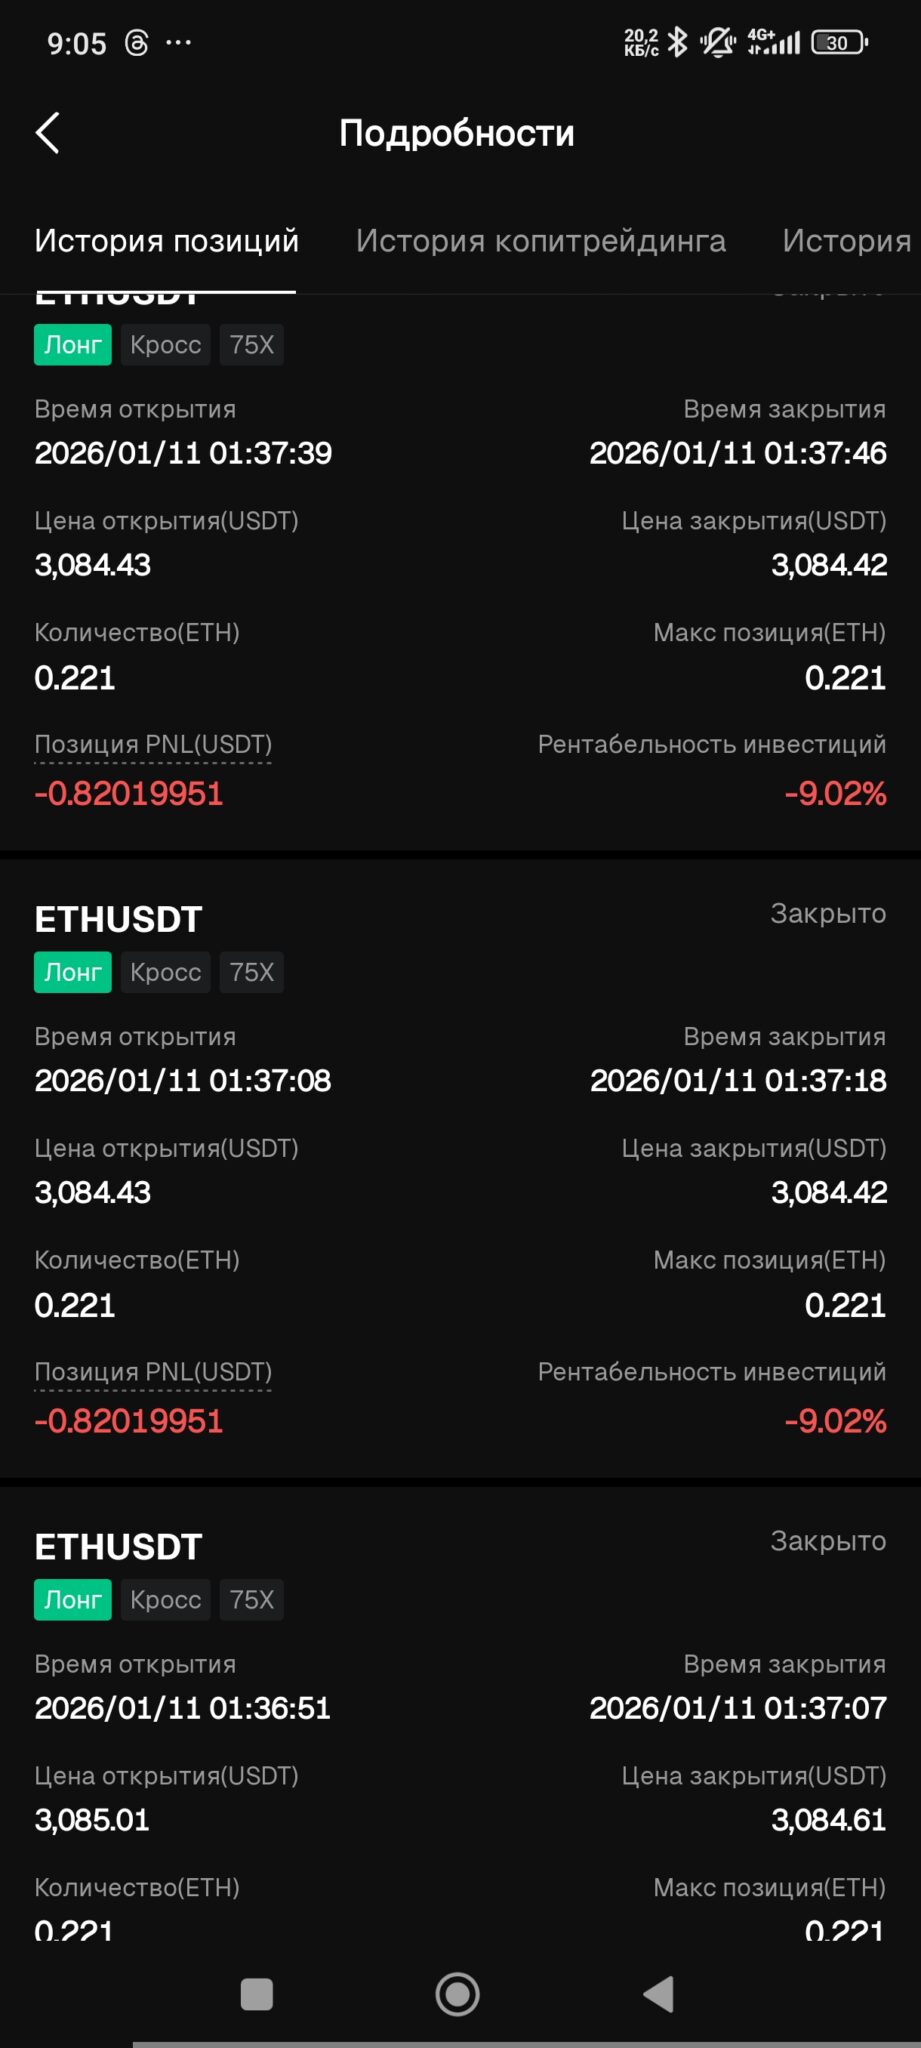Viewport: 921px width, 2048px height.
Task: Tap Позиция PNL(USDT) label in first card
Action: 153,745
